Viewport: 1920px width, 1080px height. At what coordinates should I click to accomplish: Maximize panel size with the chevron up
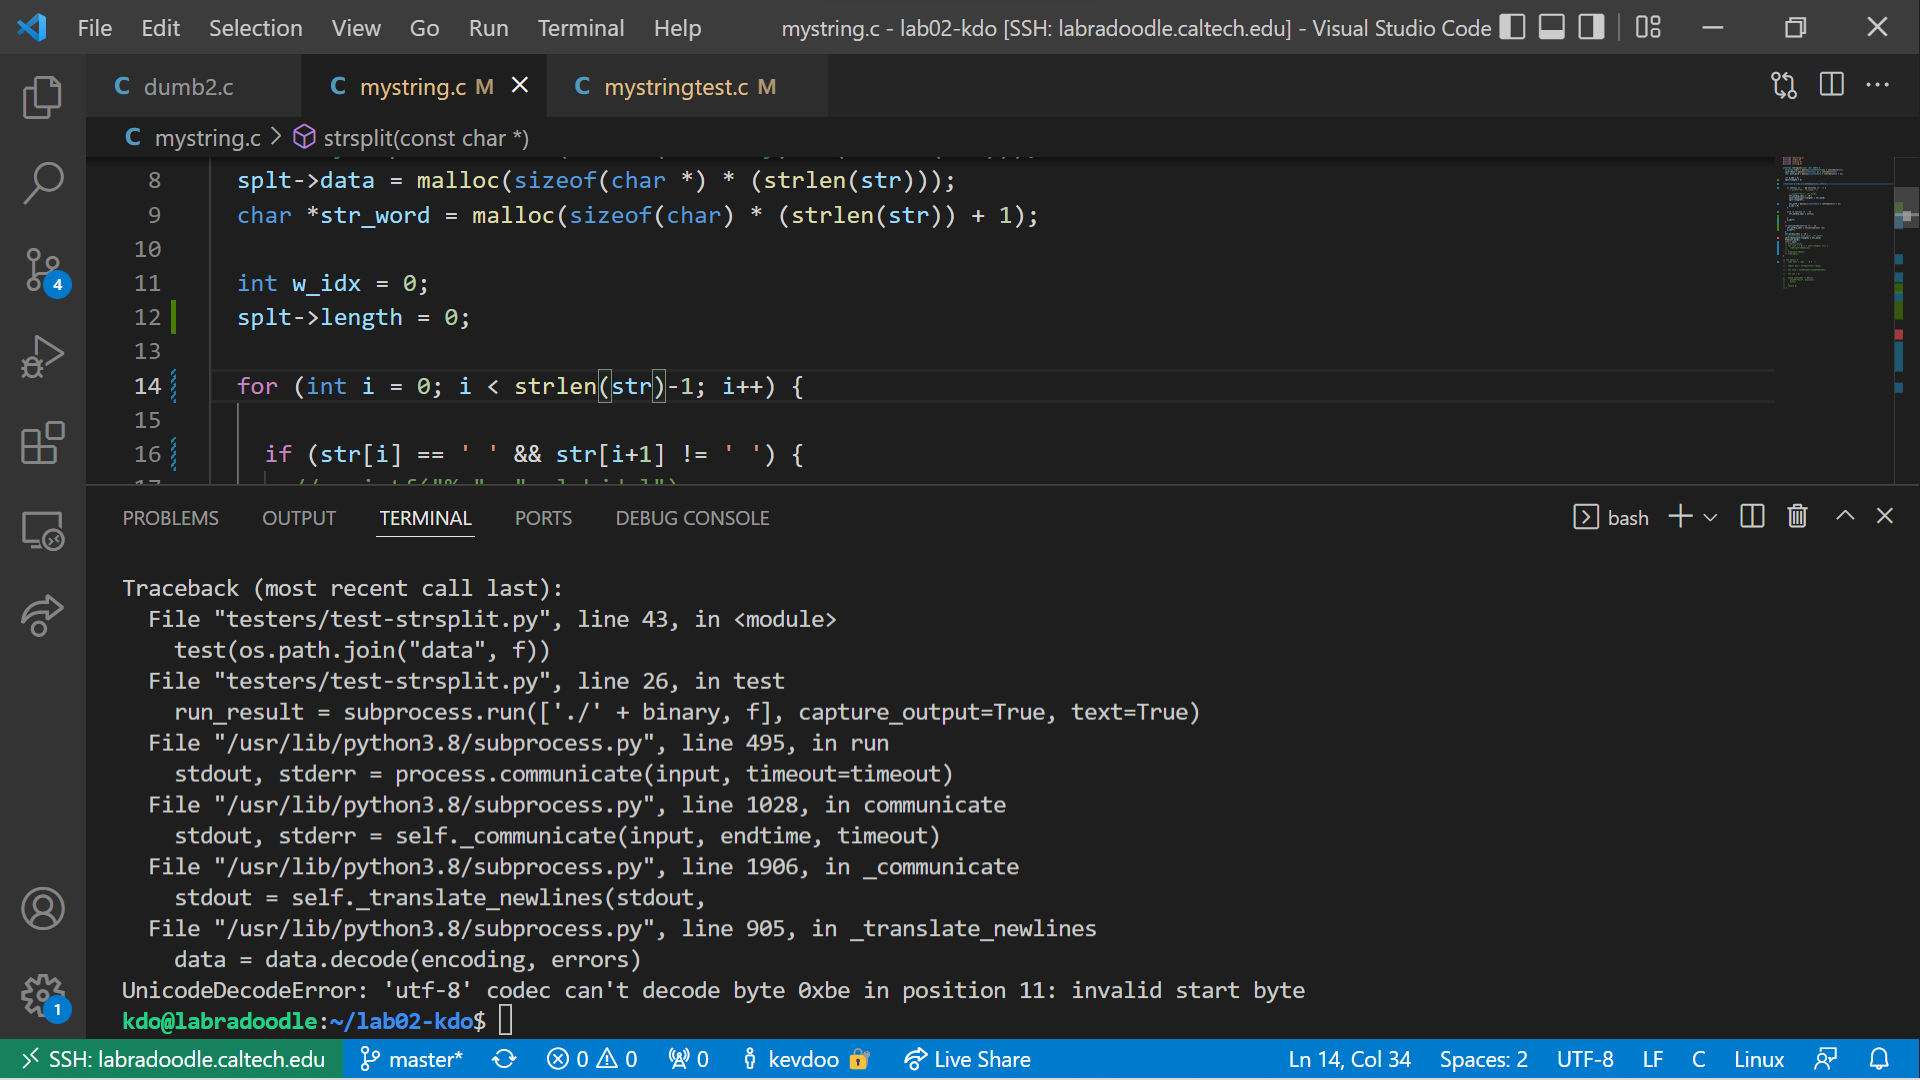click(1845, 516)
